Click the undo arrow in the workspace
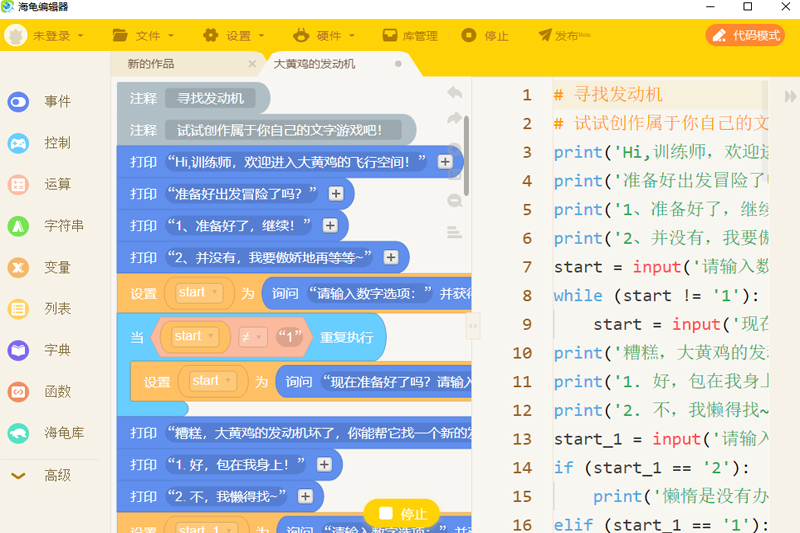The width and height of the screenshot is (800, 533). [x=455, y=92]
